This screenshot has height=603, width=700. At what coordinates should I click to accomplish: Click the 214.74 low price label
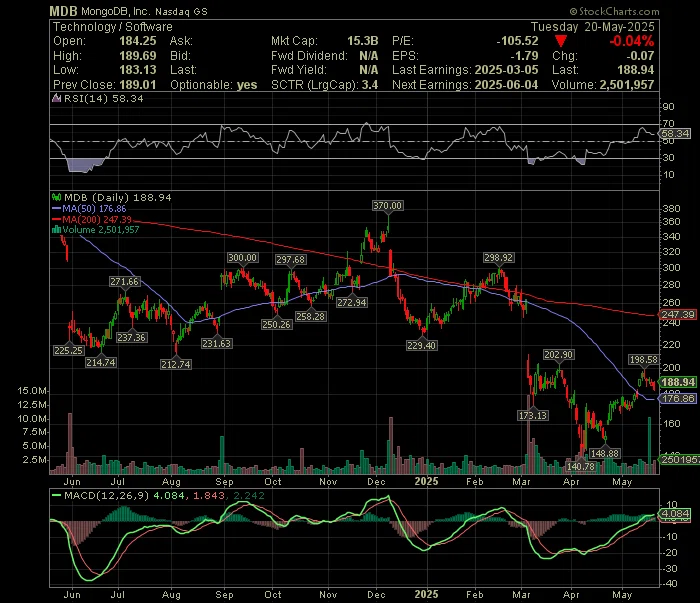[x=101, y=363]
